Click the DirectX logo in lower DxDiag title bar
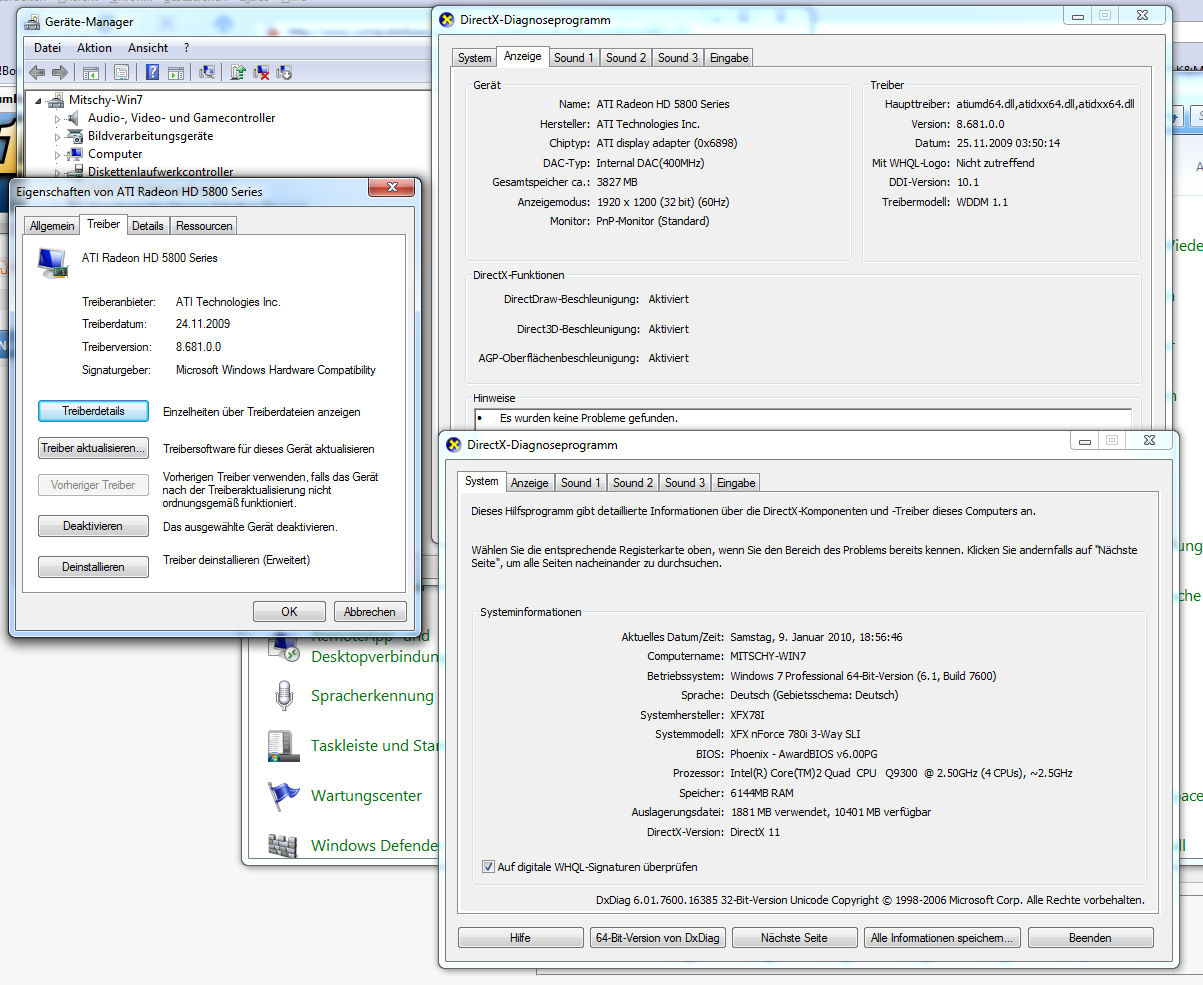 [454, 445]
